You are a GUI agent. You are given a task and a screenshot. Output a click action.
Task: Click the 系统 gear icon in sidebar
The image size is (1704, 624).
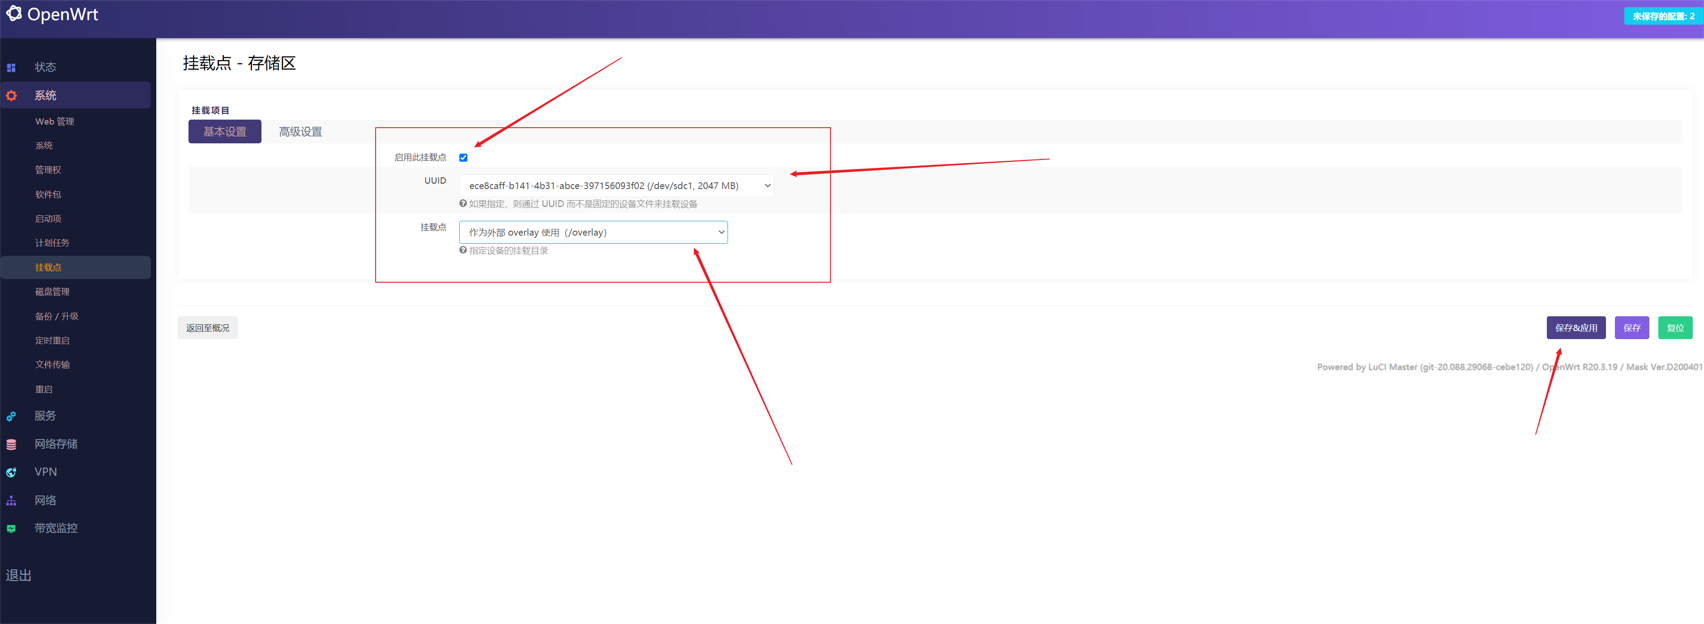click(12, 96)
